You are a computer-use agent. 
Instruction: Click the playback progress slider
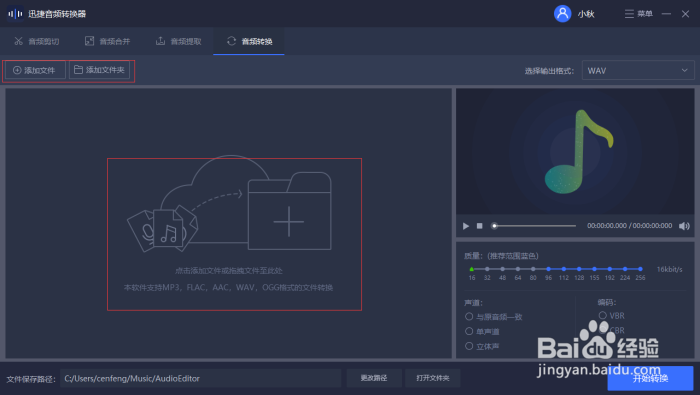[533, 226]
